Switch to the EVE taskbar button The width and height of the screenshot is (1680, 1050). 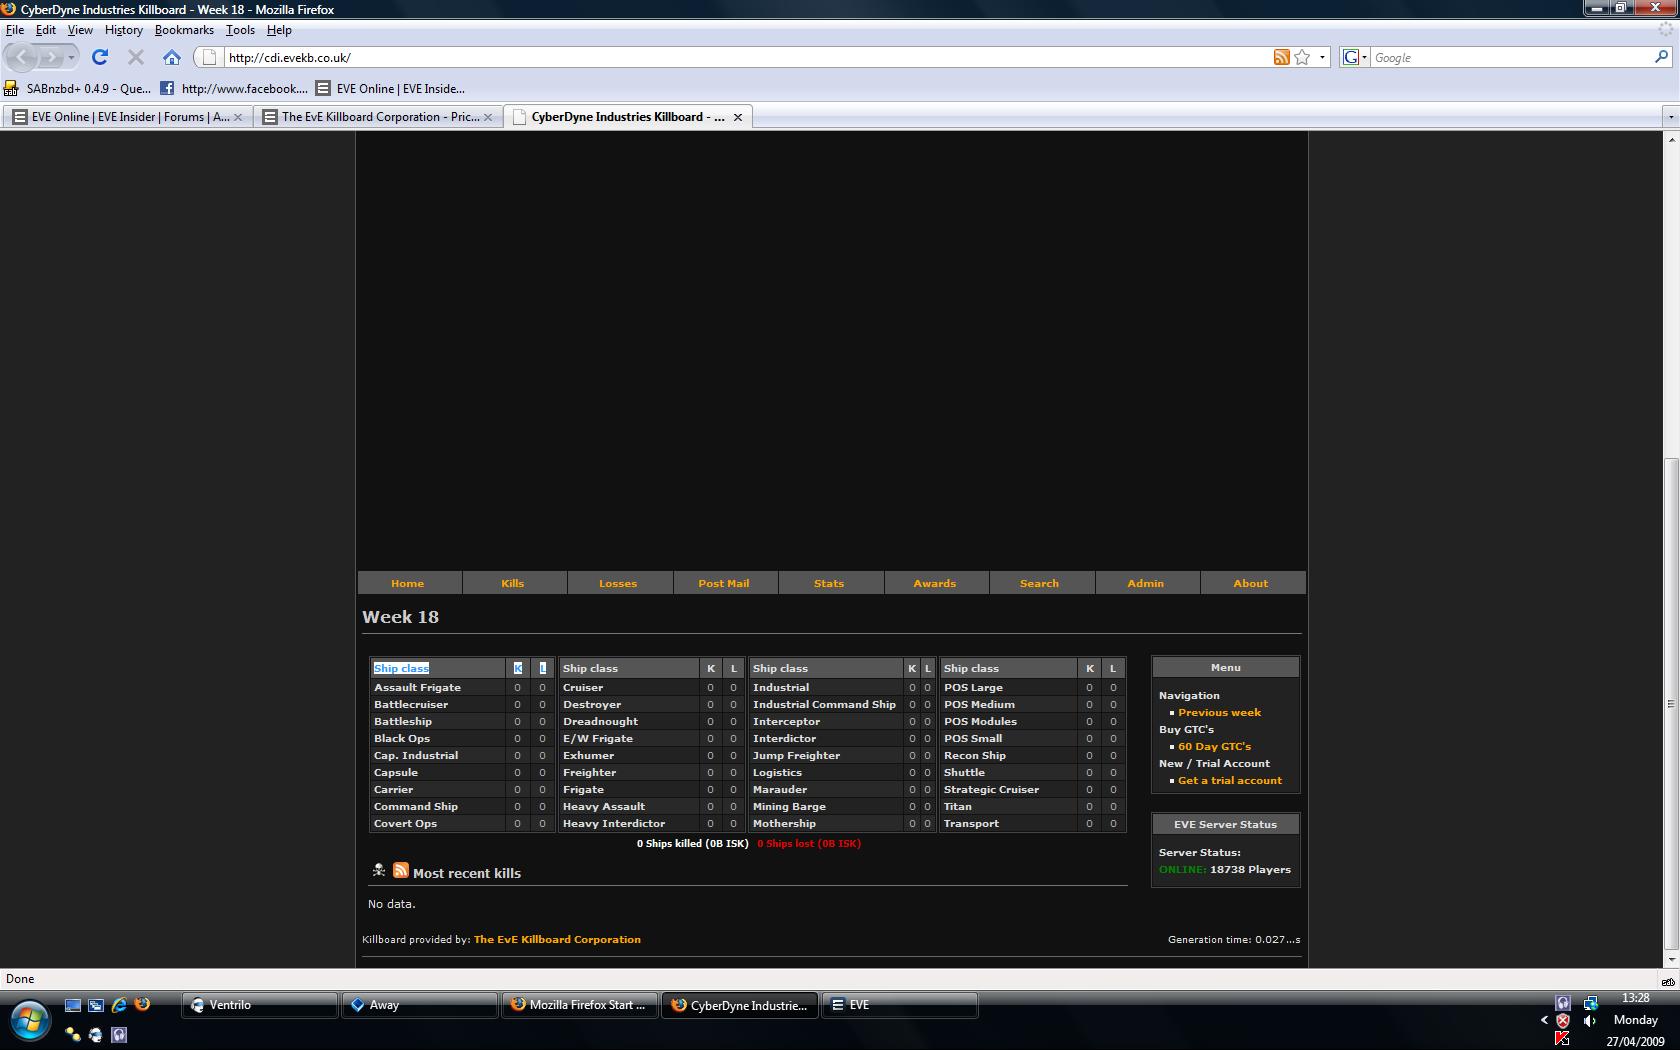(x=900, y=1005)
